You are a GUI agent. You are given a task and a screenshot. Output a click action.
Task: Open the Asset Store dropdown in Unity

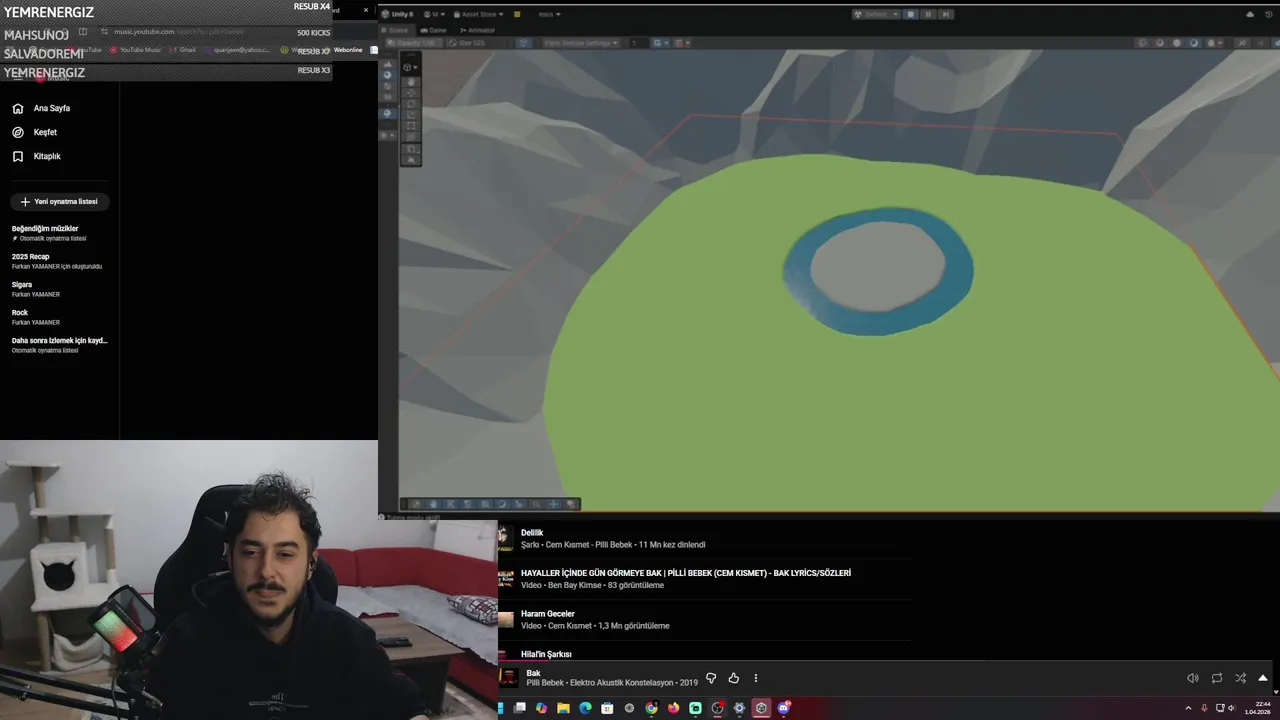(x=479, y=14)
